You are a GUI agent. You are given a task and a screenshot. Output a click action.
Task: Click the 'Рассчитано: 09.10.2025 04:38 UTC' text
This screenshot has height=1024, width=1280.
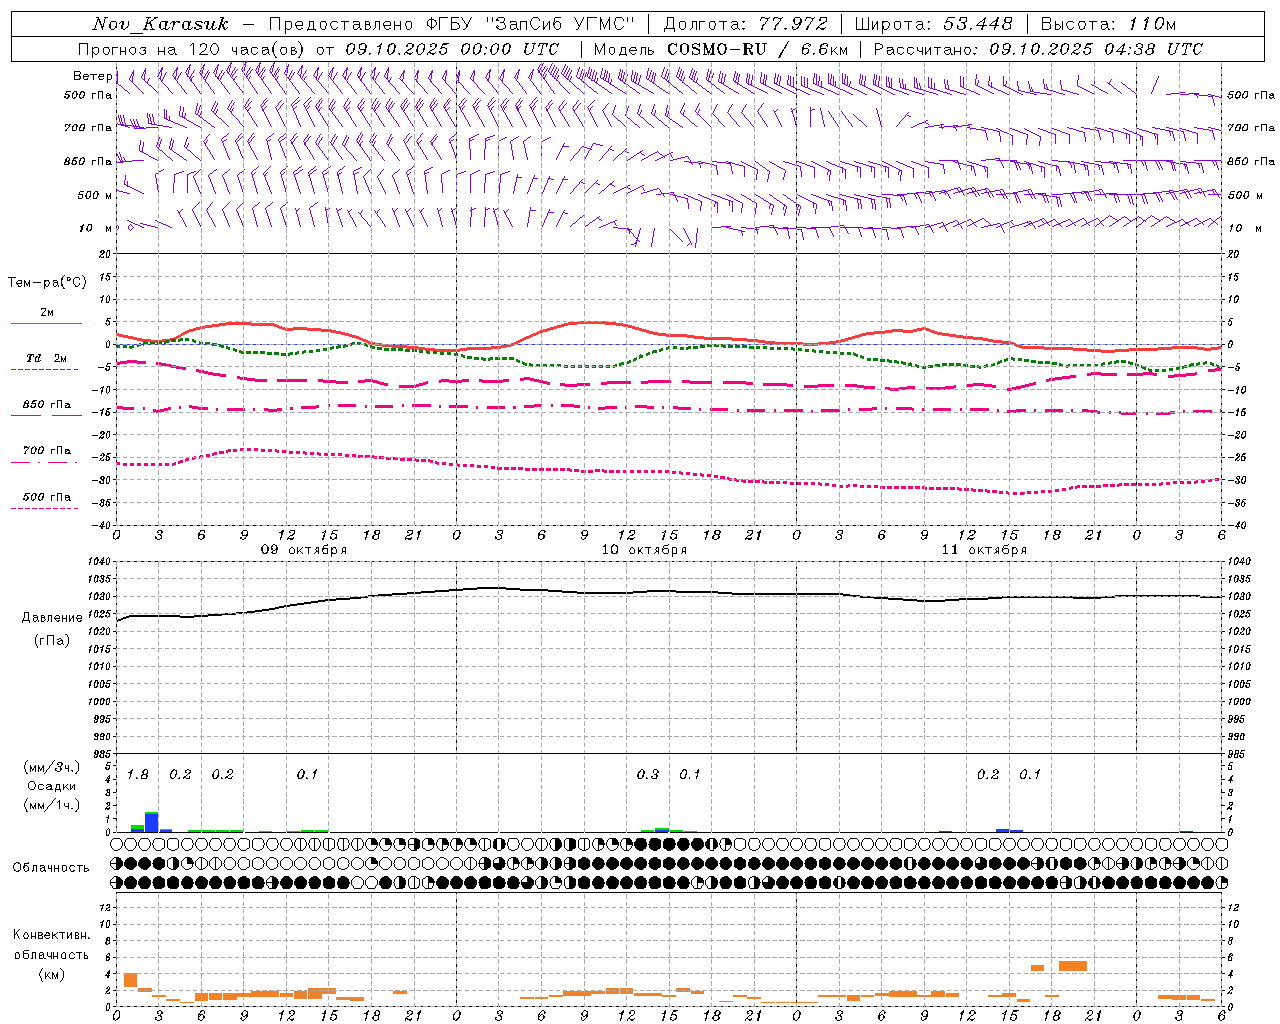[x=1038, y=49]
